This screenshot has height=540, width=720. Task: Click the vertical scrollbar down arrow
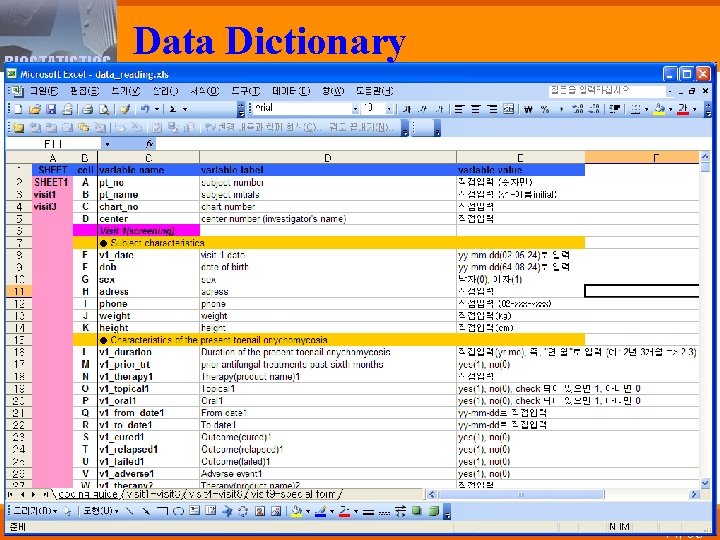(x=705, y=483)
